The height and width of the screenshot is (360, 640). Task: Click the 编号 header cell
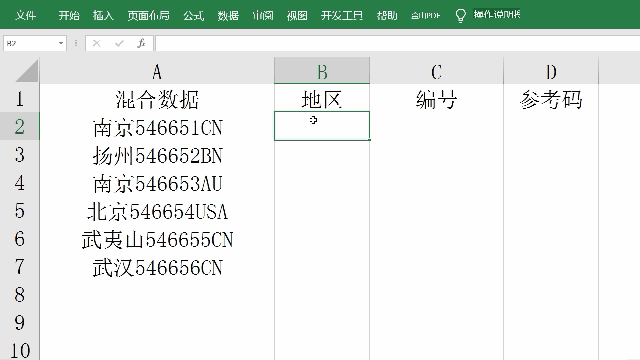click(x=436, y=98)
